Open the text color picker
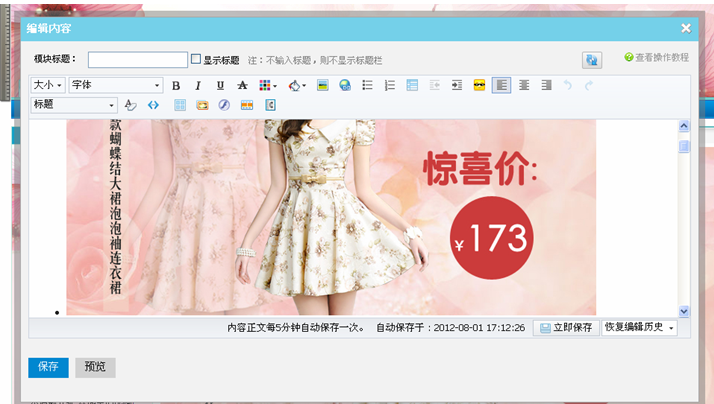This screenshot has height=404, width=714. click(x=268, y=86)
